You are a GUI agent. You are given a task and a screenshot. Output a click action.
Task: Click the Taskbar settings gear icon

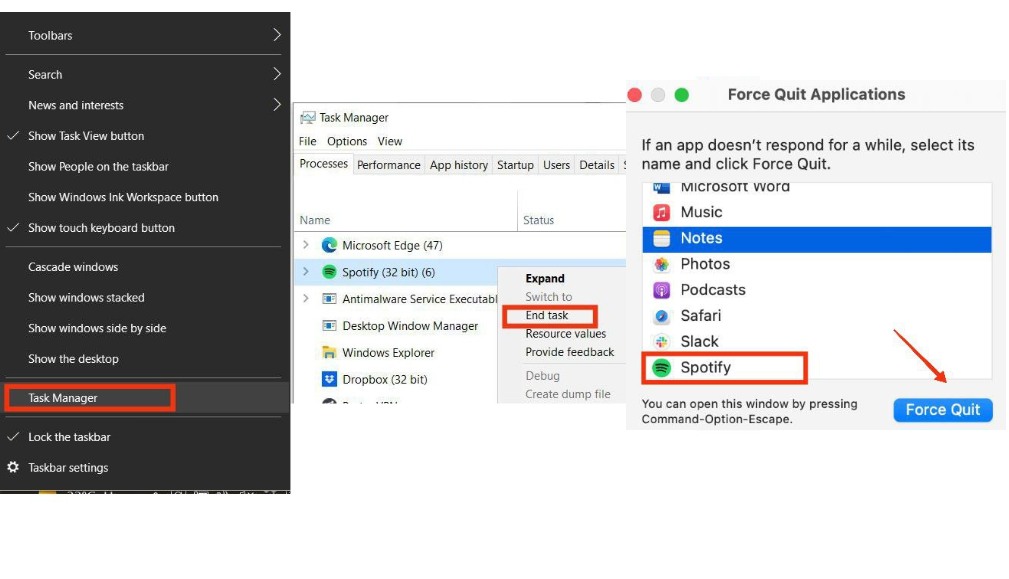pyautogui.click(x=13, y=467)
